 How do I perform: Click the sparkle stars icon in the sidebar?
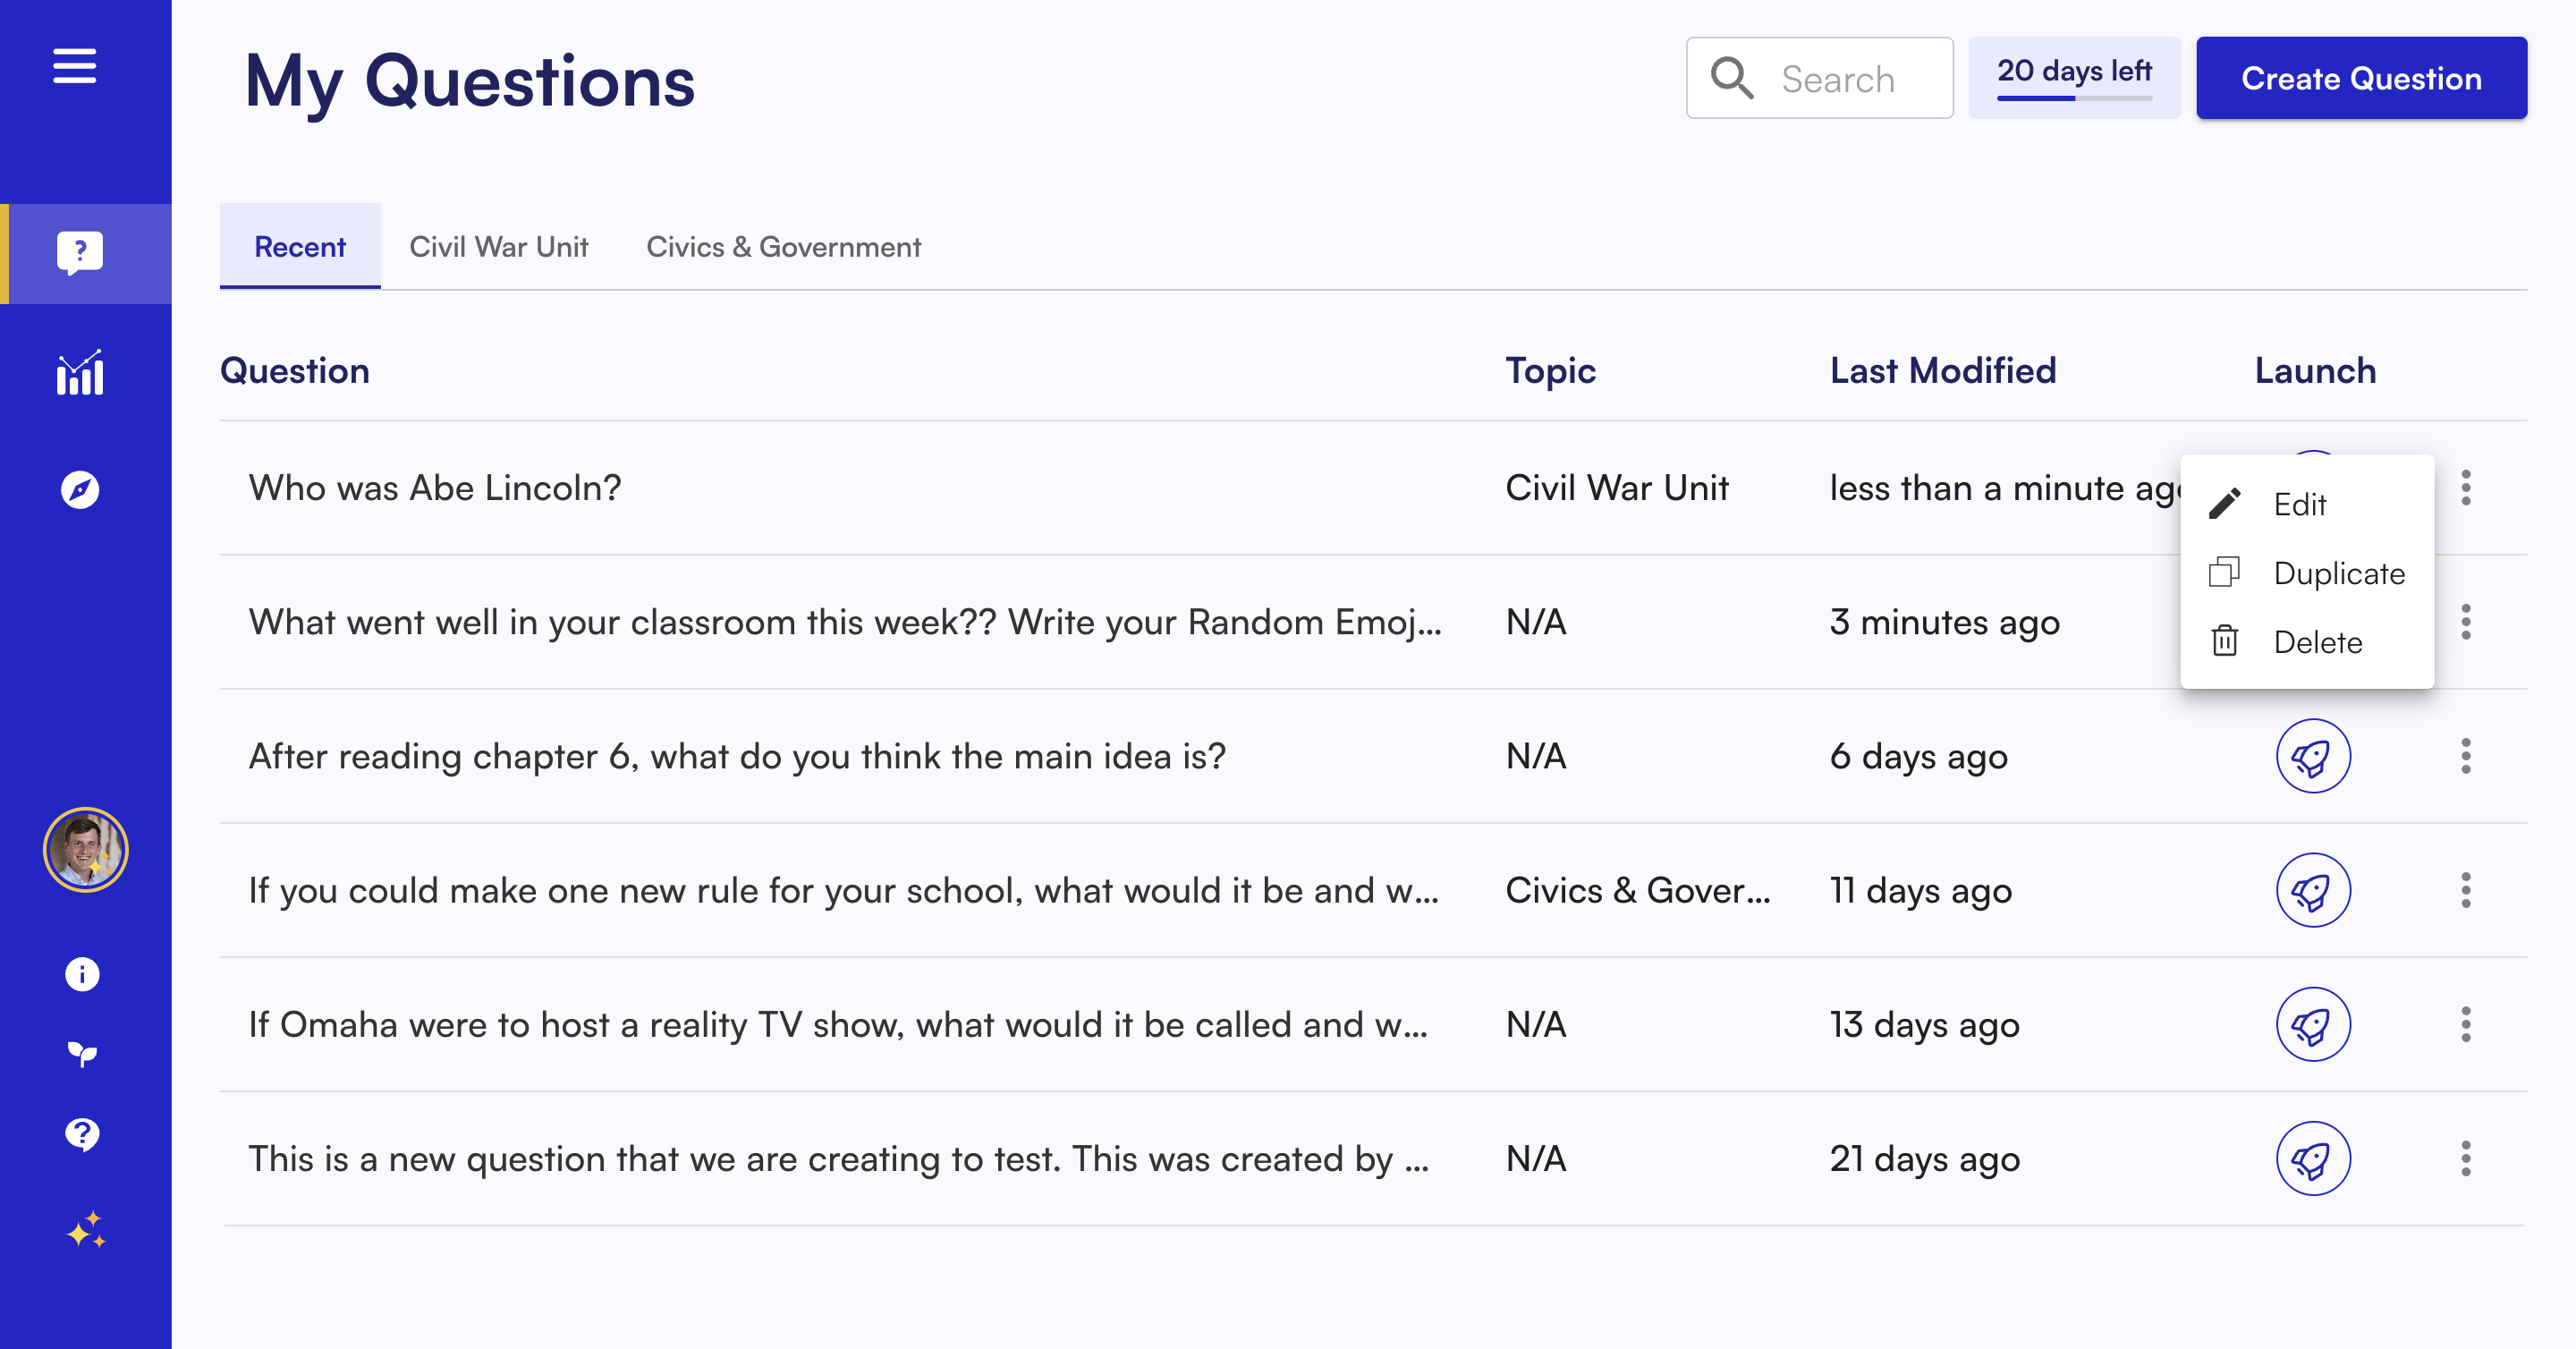pyautogui.click(x=86, y=1230)
